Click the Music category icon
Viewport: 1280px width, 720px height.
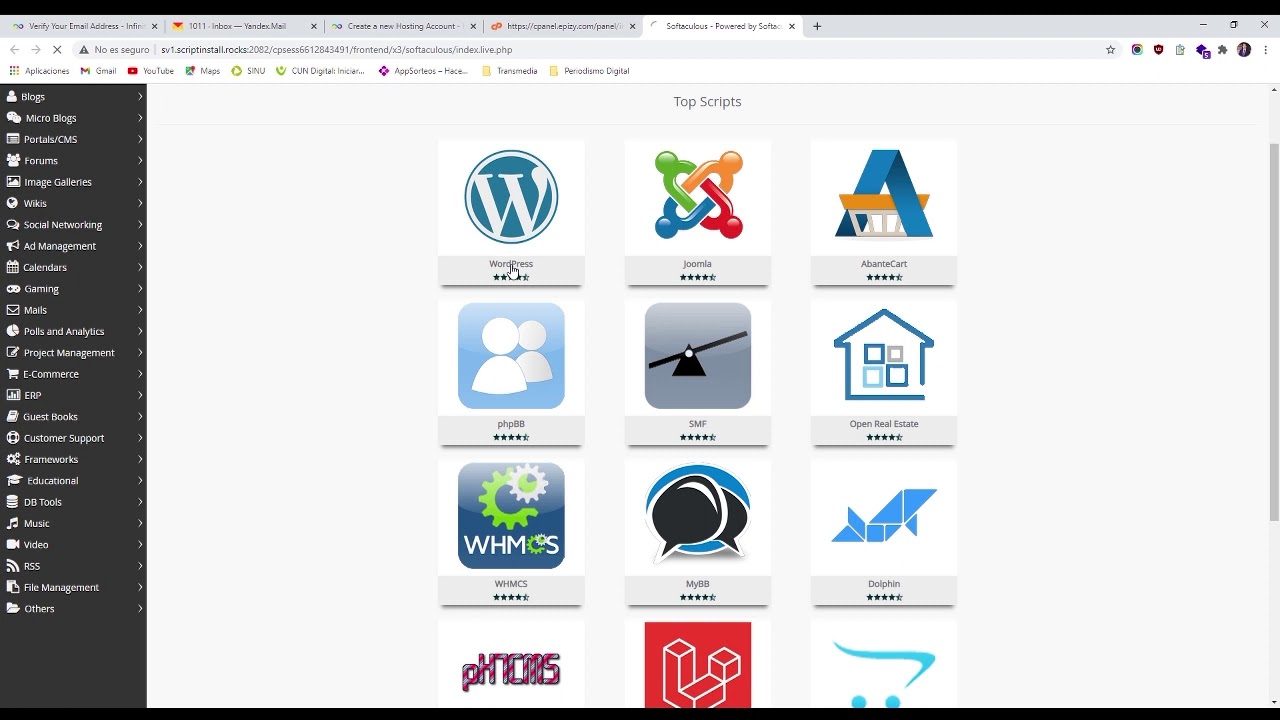click(13, 523)
